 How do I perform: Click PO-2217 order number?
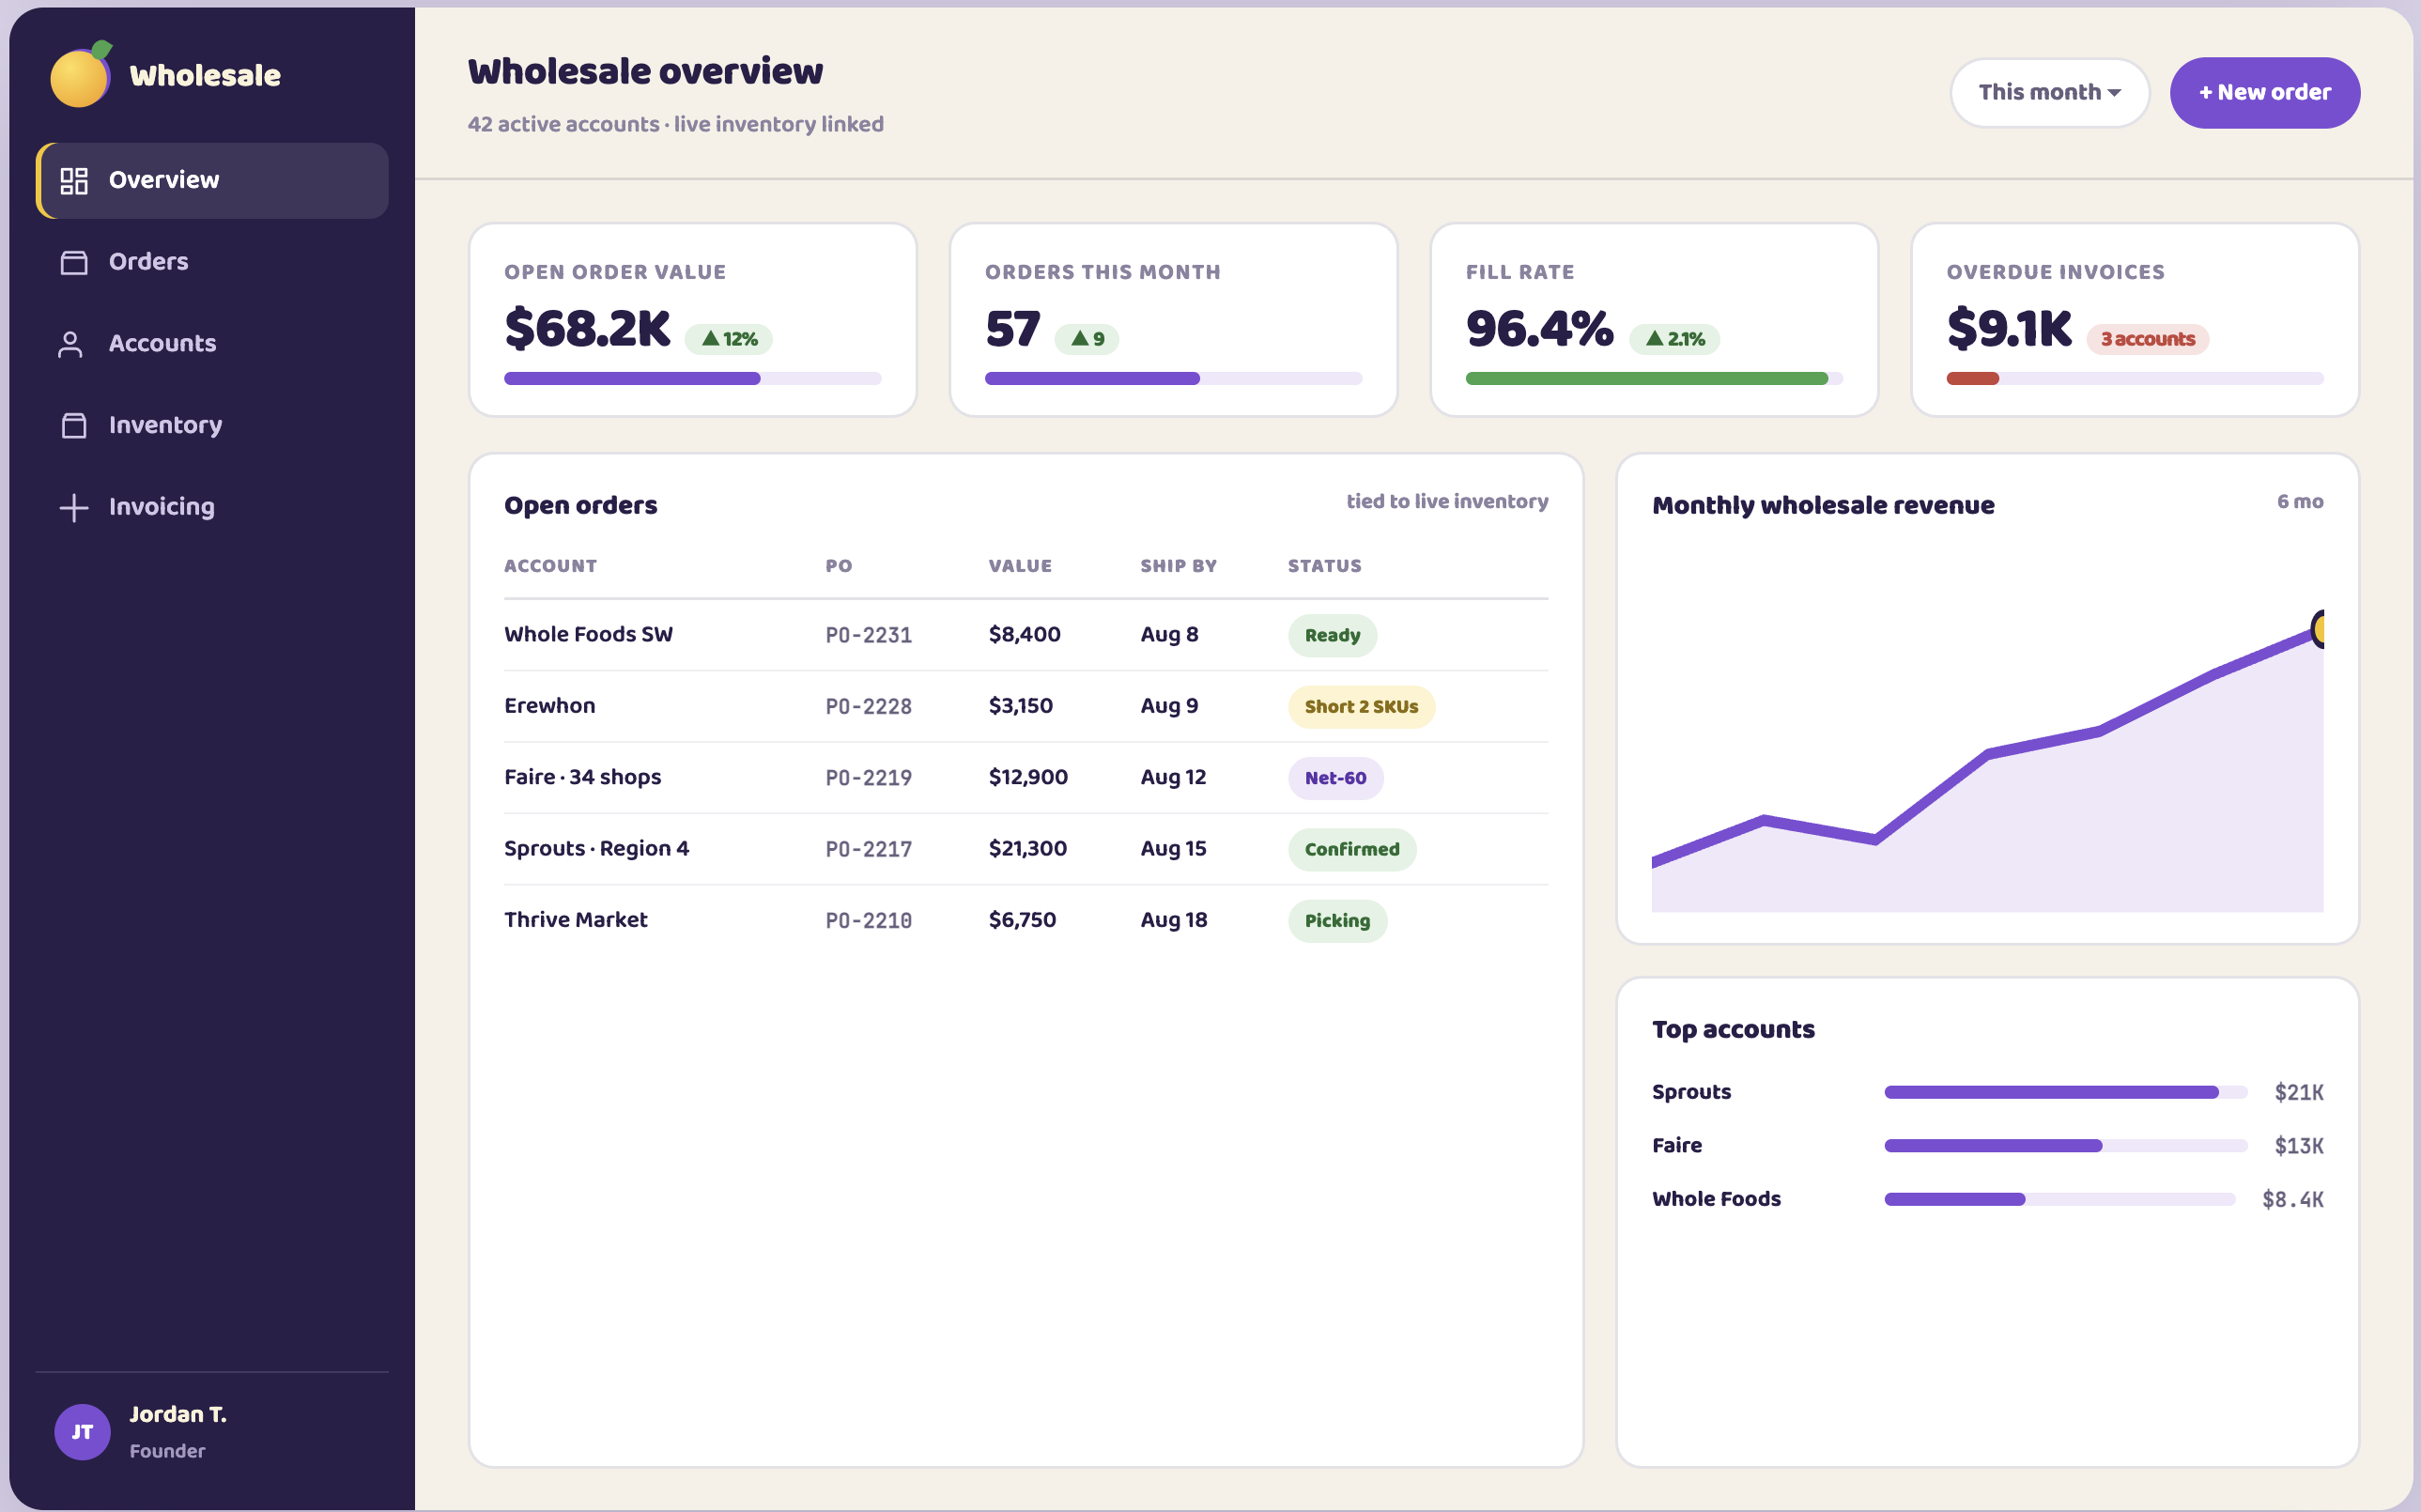click(x=868, y=849)
